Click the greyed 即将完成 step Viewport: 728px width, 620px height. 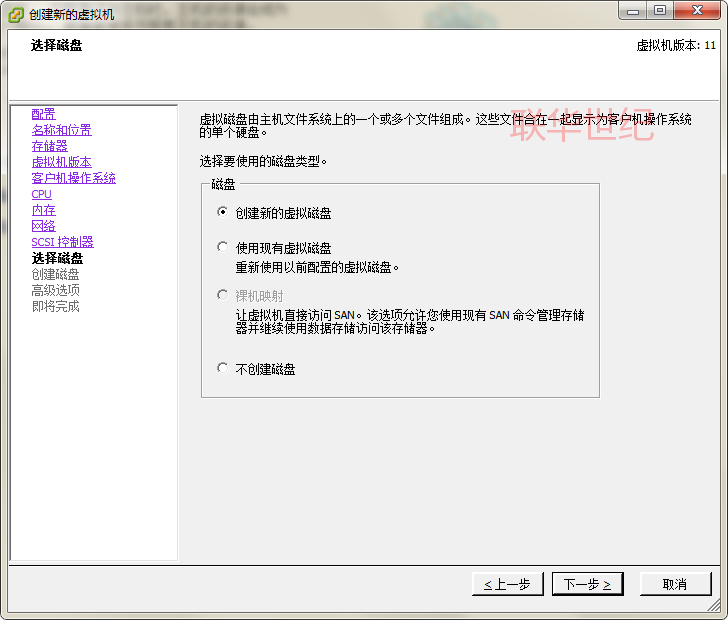point(55,306)
